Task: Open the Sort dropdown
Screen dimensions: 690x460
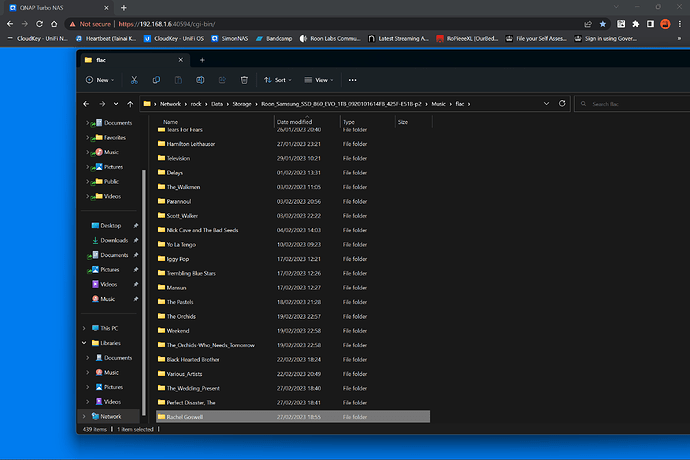Action: [279, 79]
